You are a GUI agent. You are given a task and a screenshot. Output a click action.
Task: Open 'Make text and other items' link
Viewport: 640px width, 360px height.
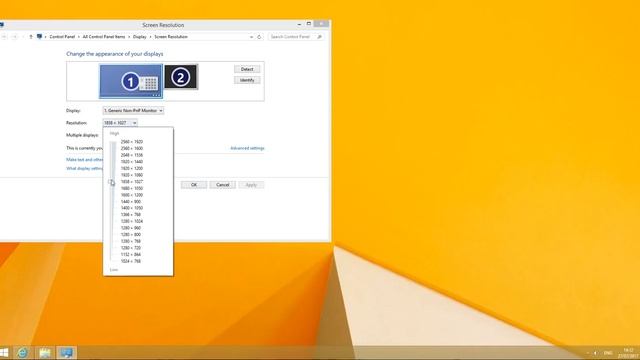[84, 160]
